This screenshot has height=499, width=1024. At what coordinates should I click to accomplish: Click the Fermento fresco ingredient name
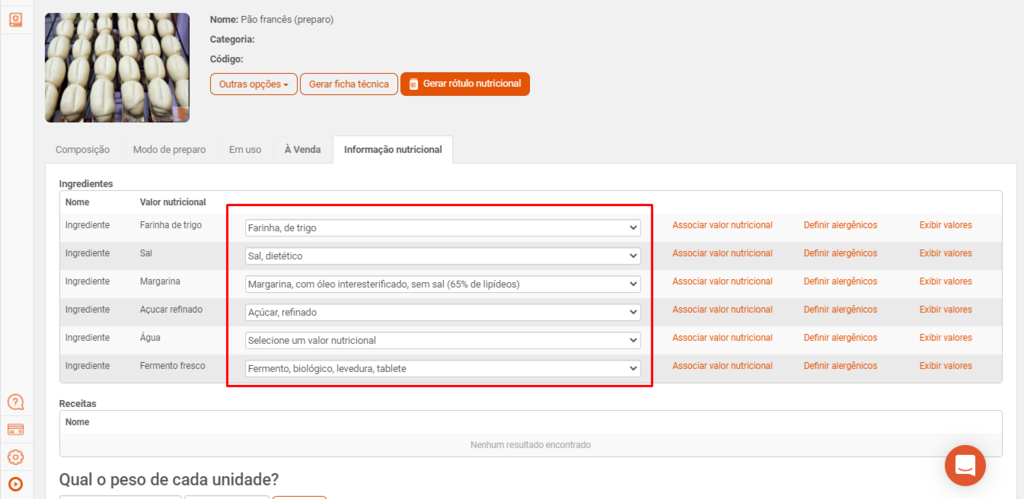[x=172, y=365]
